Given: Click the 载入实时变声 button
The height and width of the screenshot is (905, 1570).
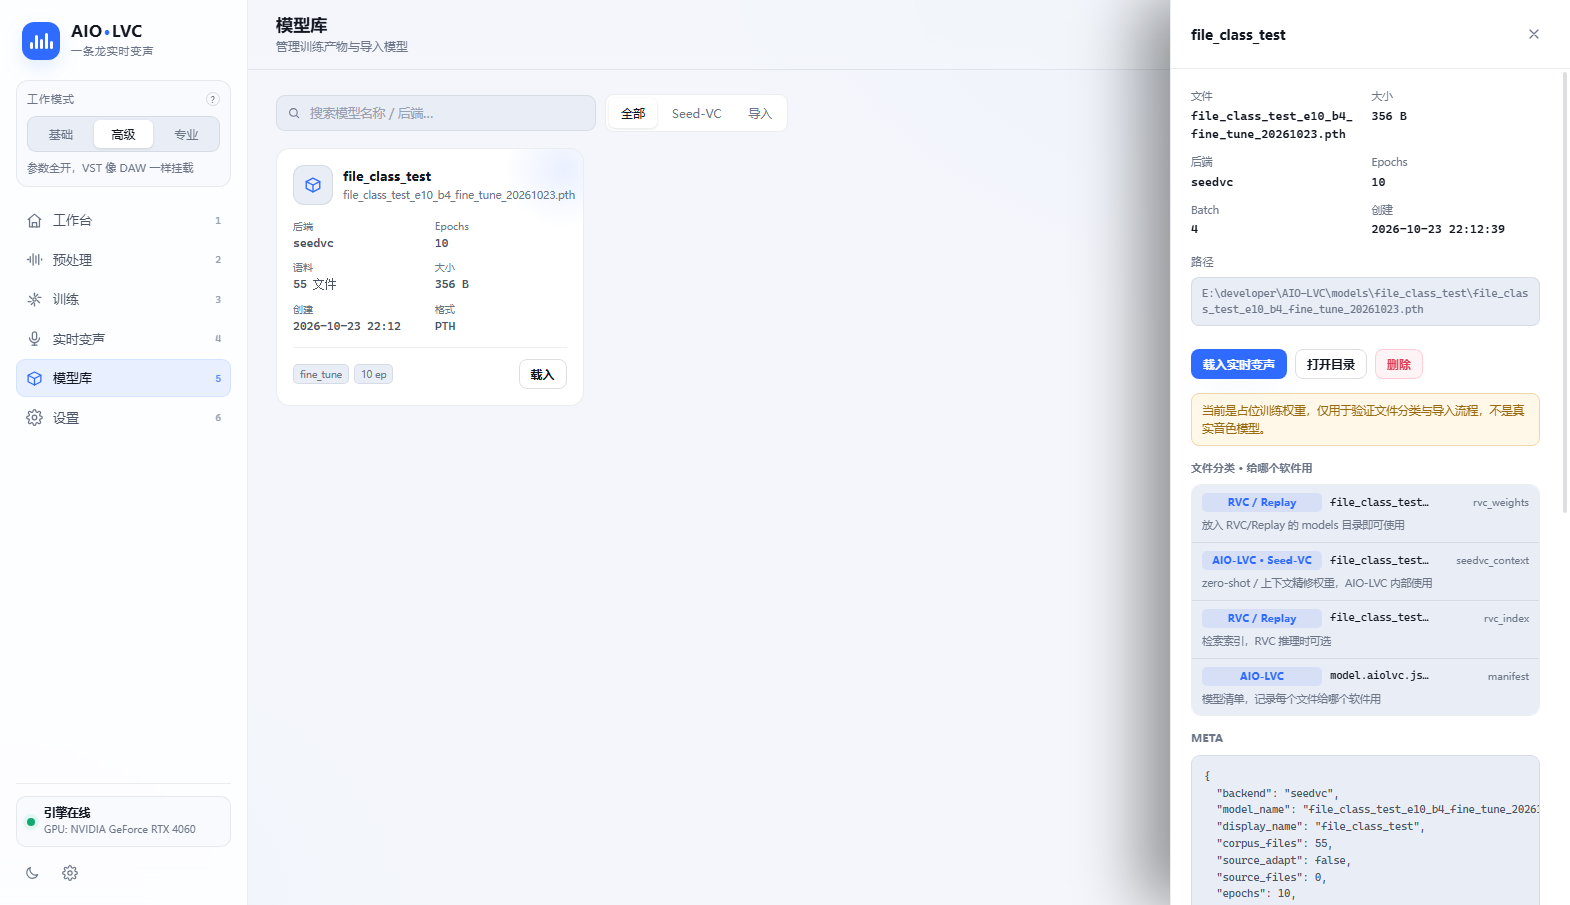Looking at the screenshot, I should (1238, 364).
